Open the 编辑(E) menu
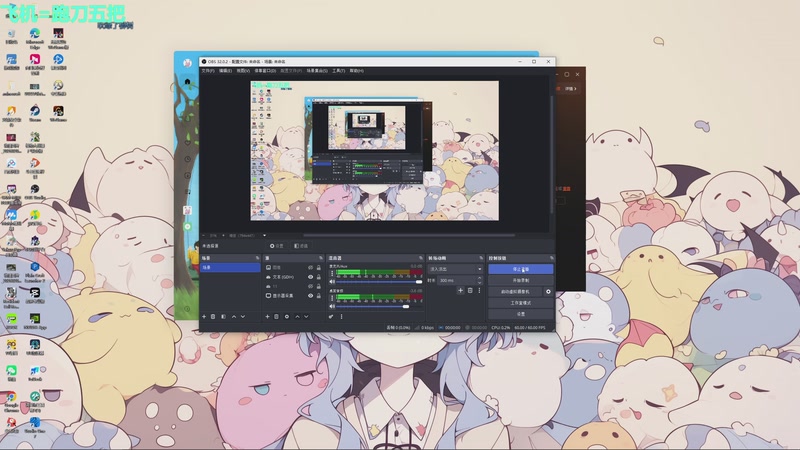Image resolution: width=800 pixels, height=450 pixels. pos(226,71)
